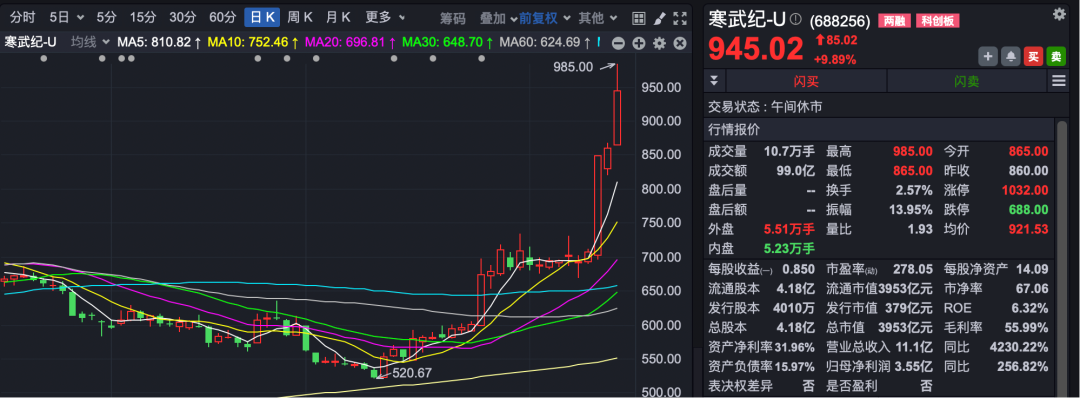Select the drawing brush tool
This screenshot has height=398, width=1080.
tap(659, 18)
